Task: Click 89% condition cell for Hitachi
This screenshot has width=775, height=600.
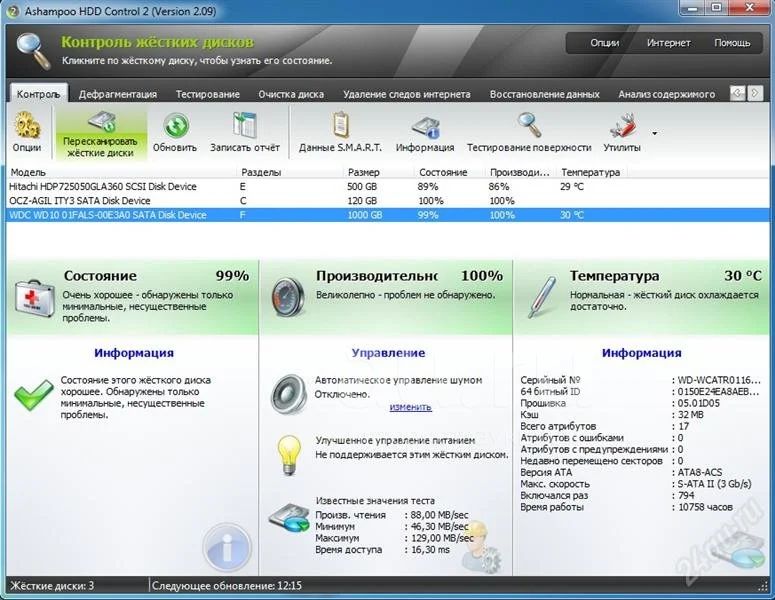Action: [x=428, y=187]
